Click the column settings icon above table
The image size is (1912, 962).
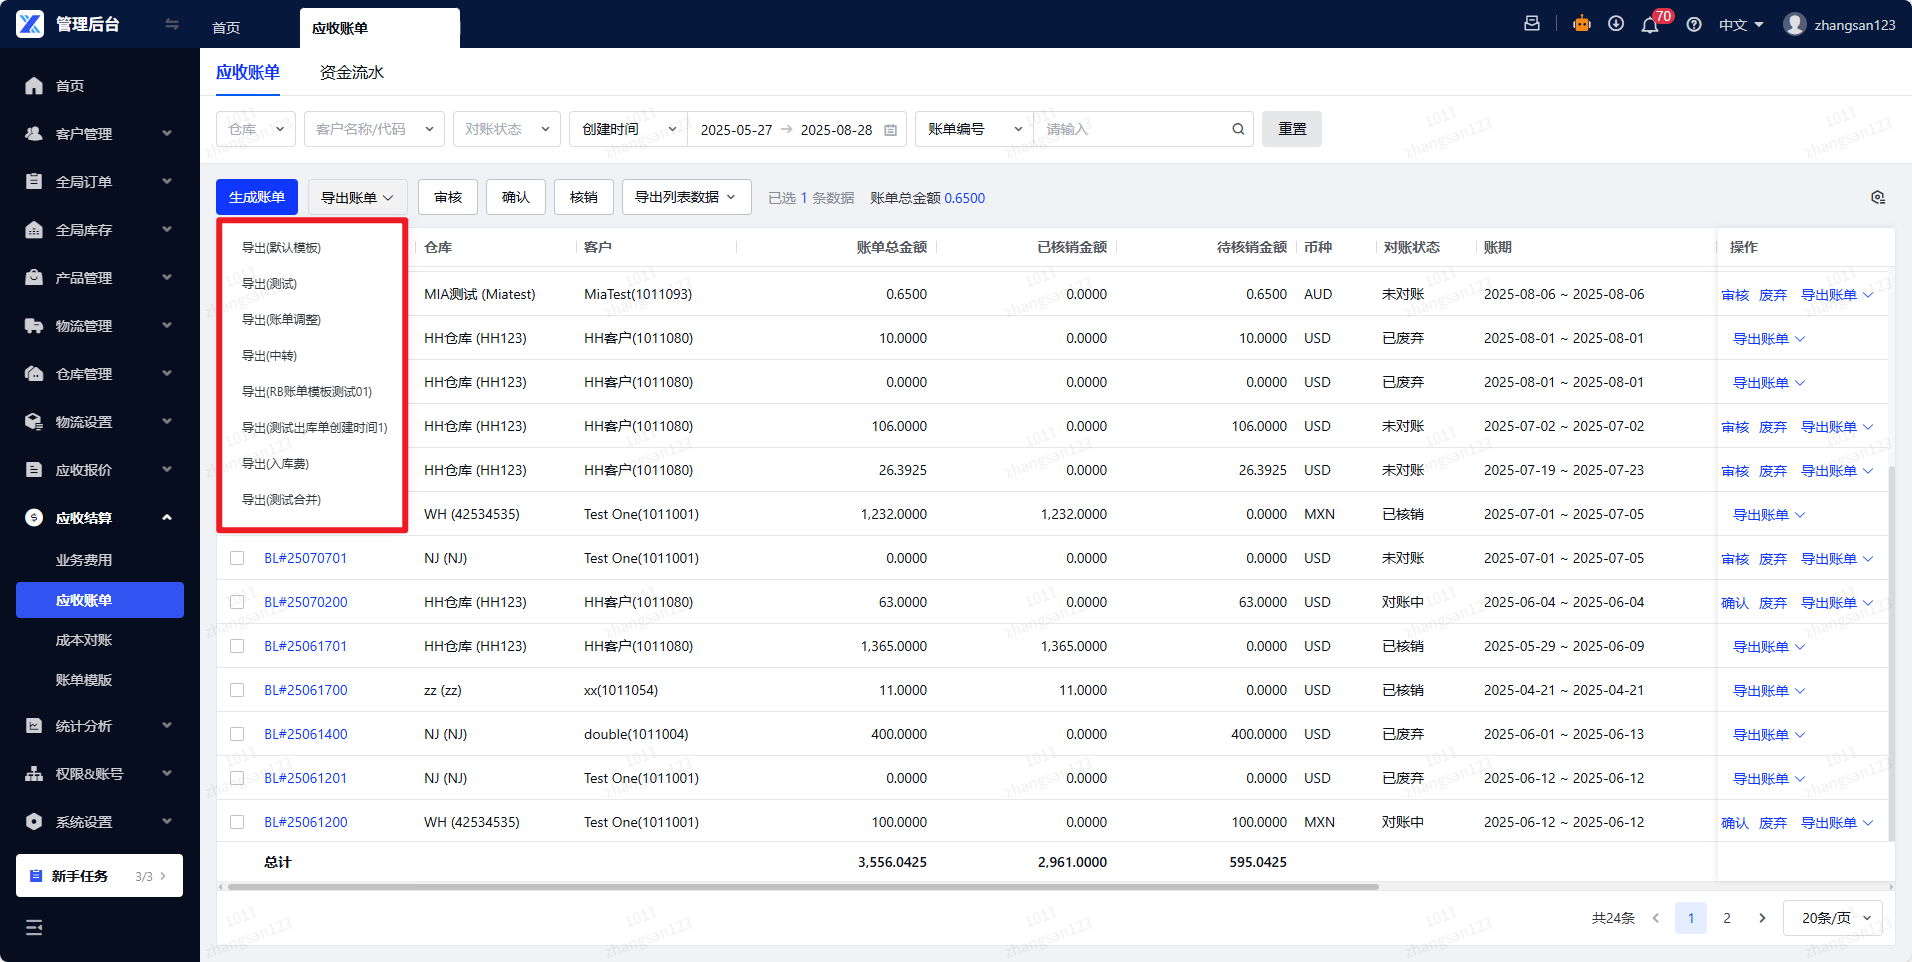coord(1877,198)
